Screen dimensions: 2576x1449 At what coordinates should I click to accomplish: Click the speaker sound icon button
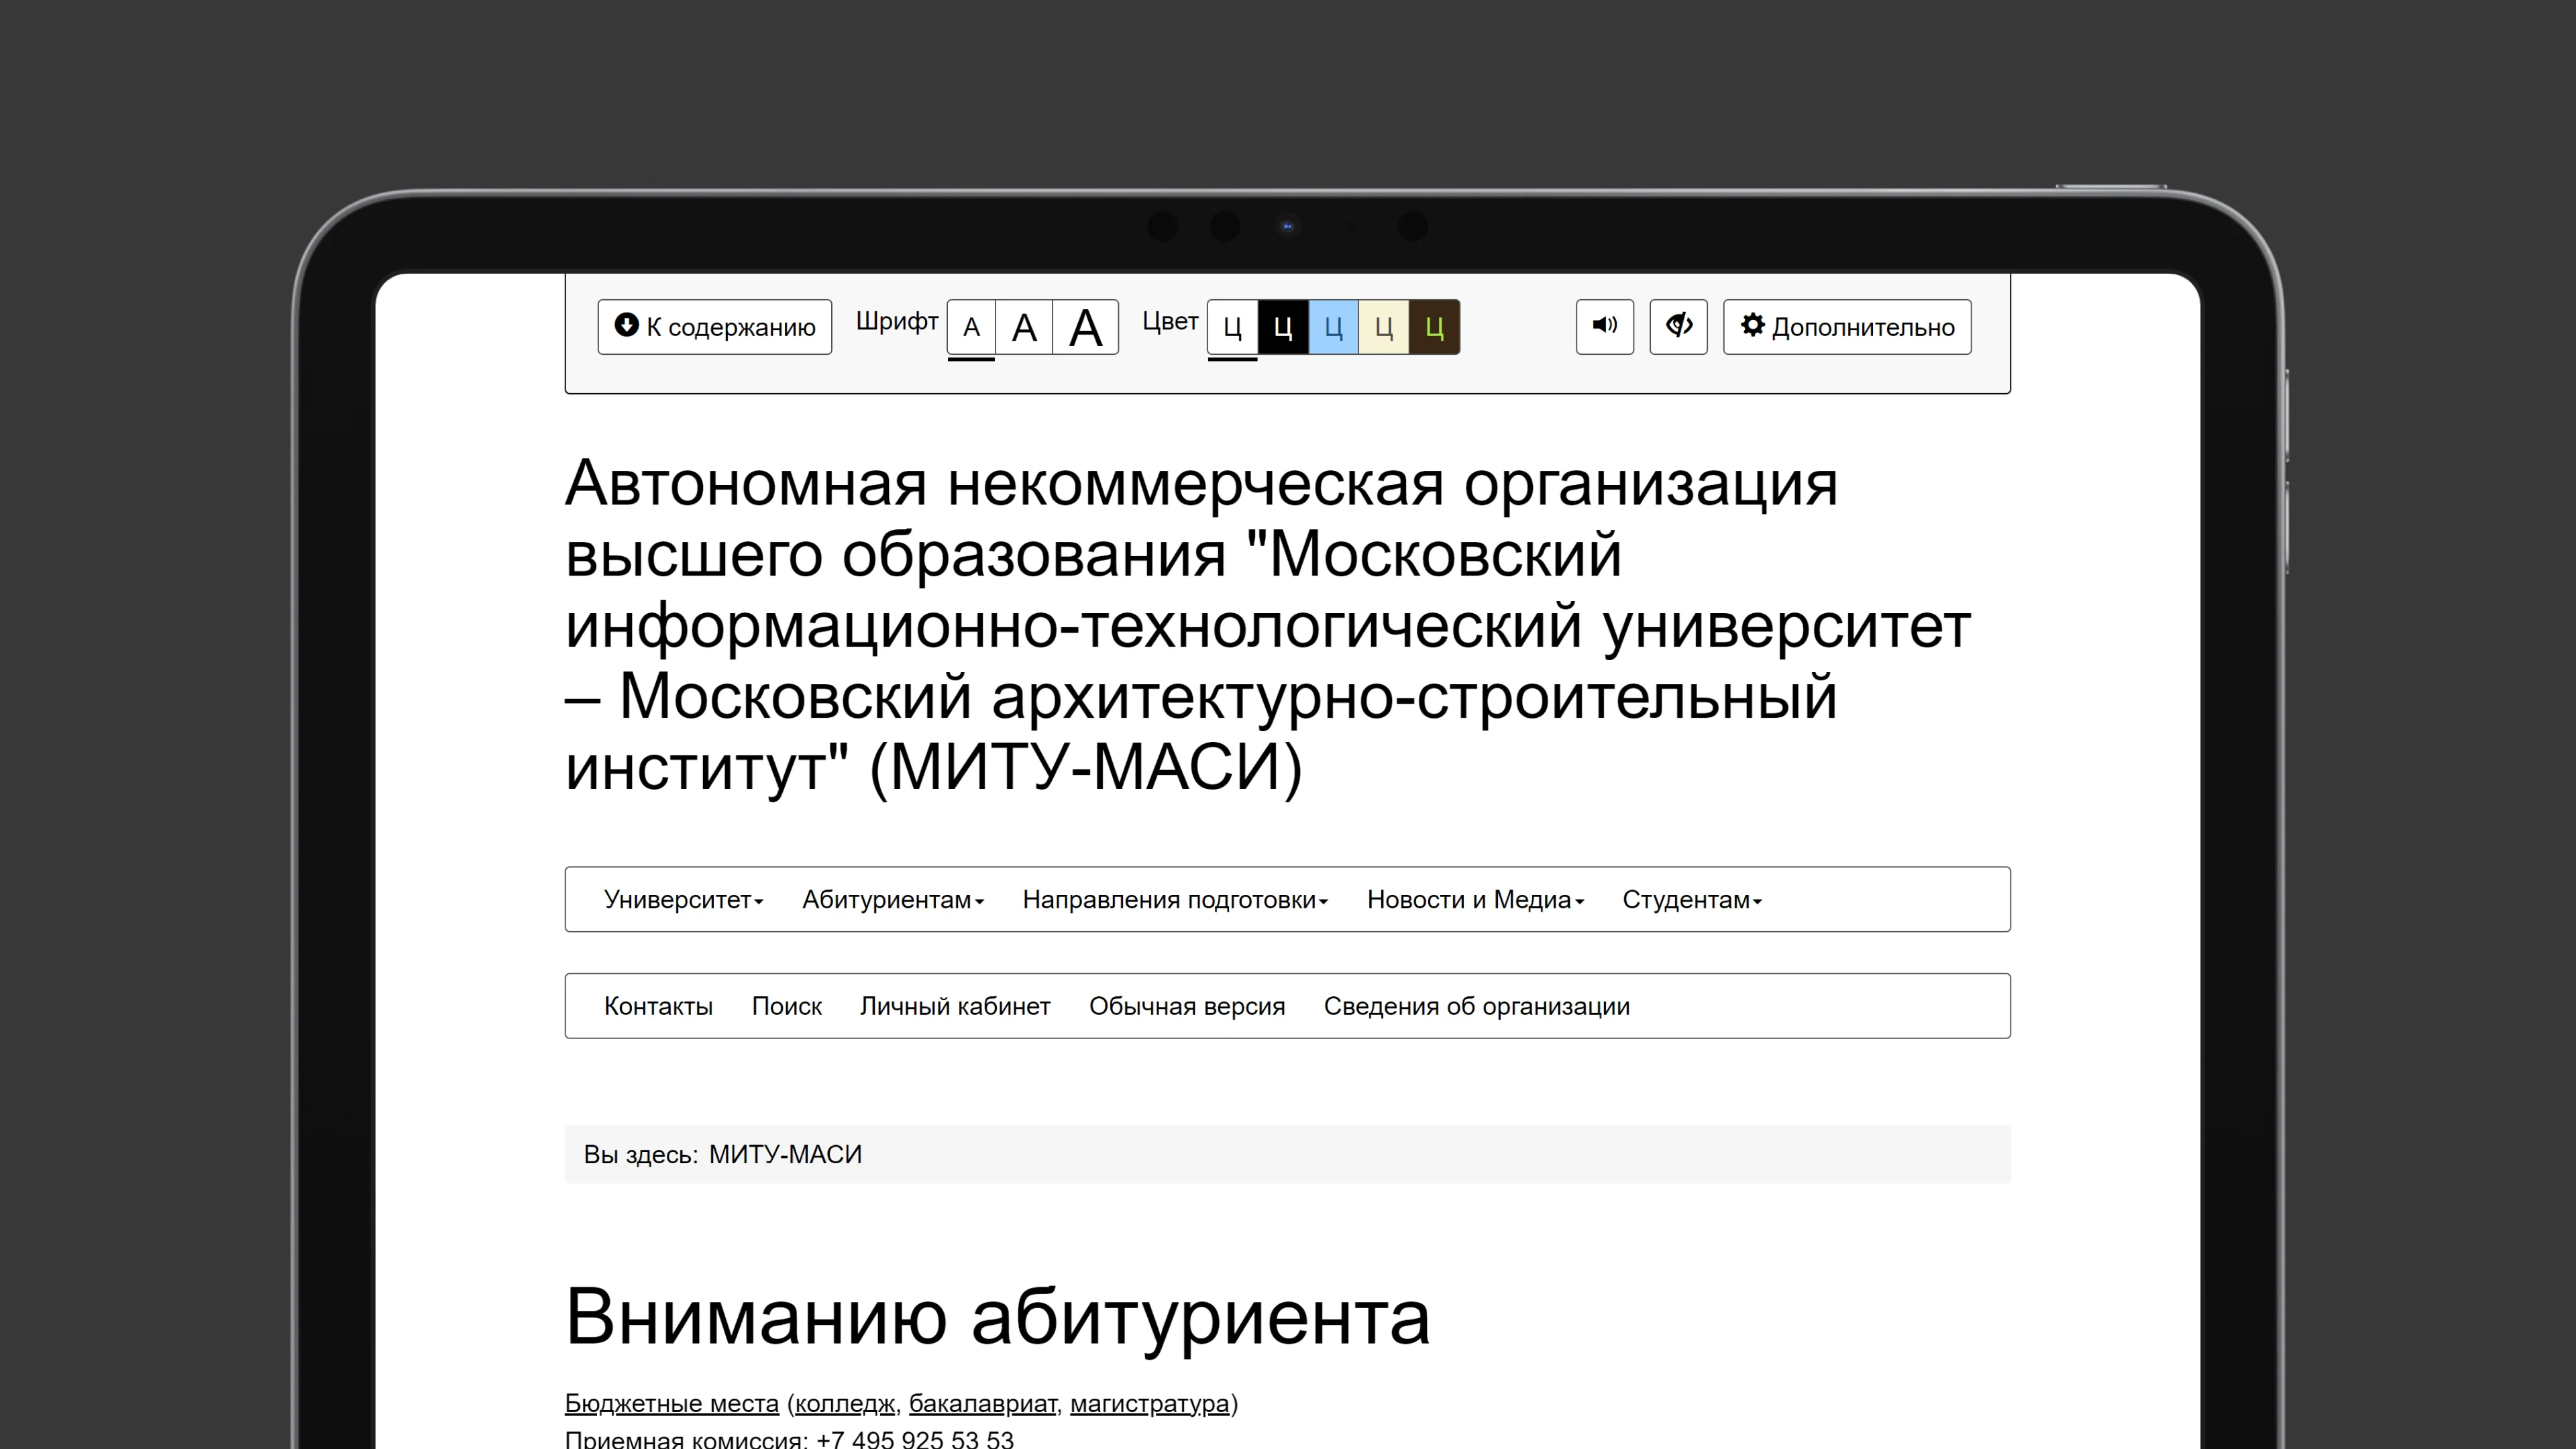click(x=1604, y=326)
